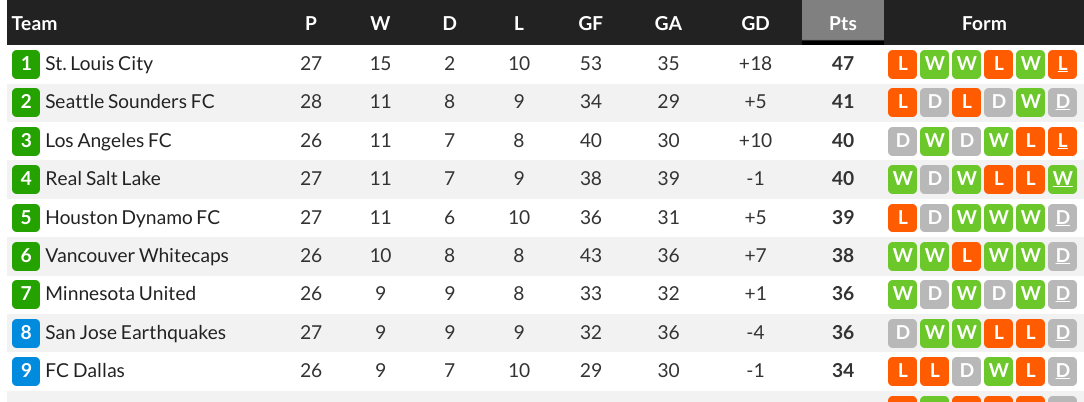Open the Seattle Sounders FC team link
The width and height of the screenshot is (1084, 402).
(130, 102)
